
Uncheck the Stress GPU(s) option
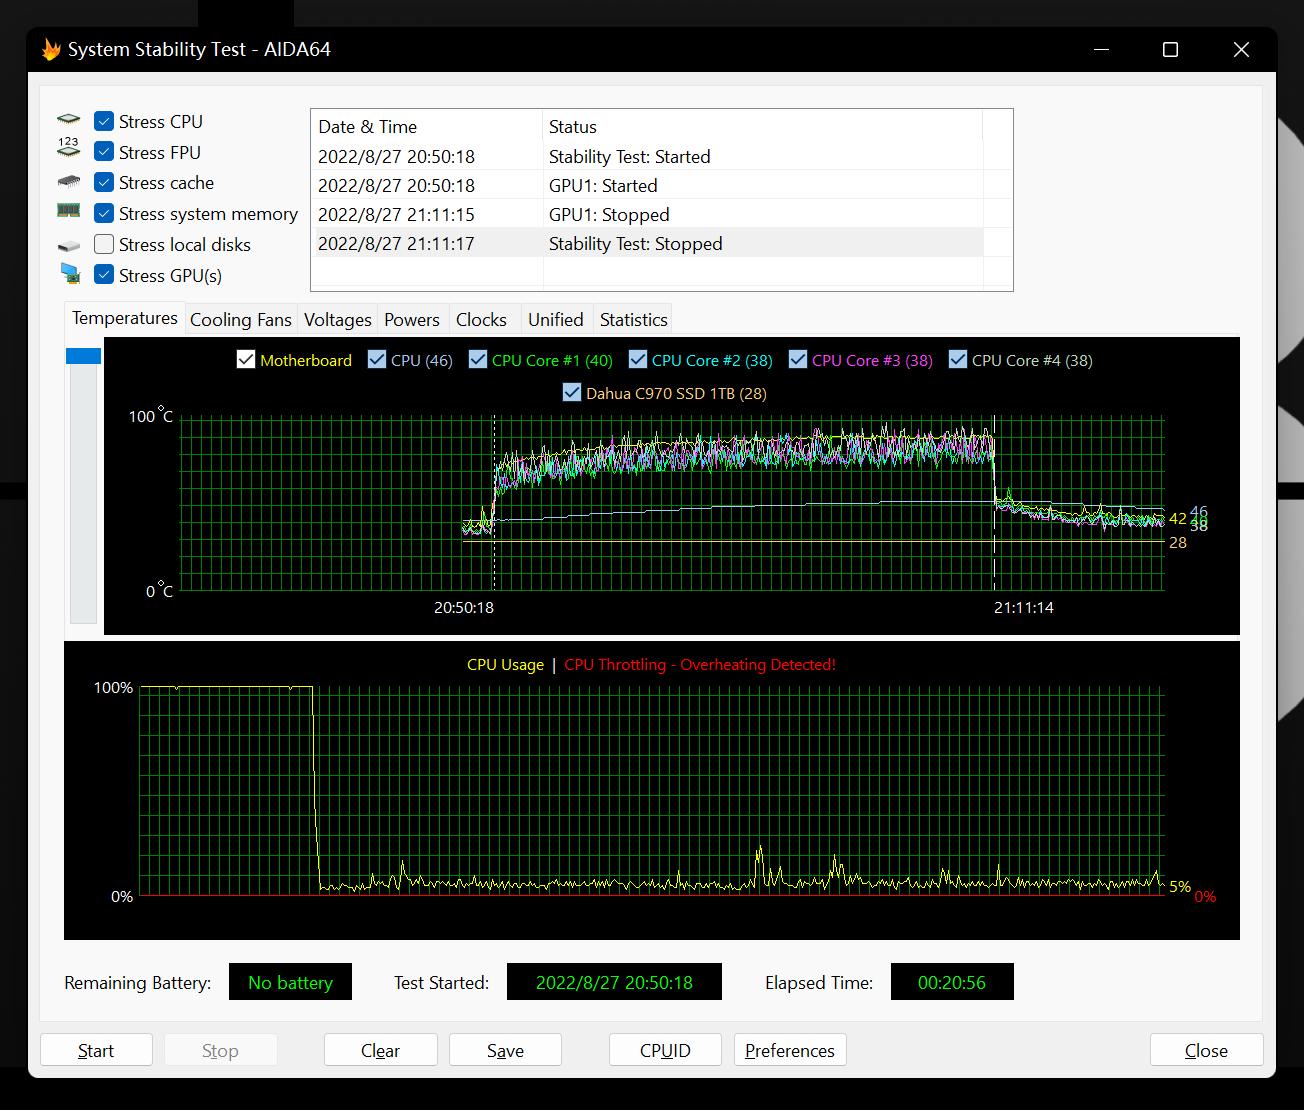[x=104, y=274]
